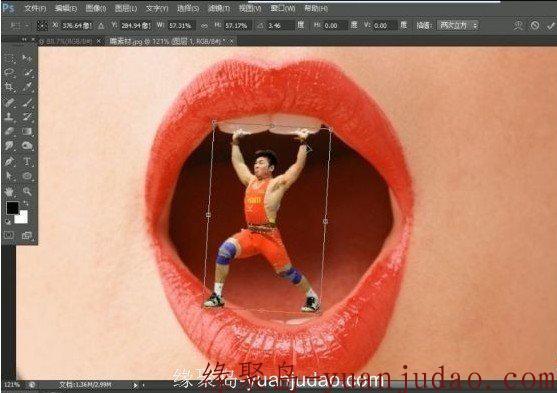Click the Y position field 284.94
557x393 pixels.
135,26
